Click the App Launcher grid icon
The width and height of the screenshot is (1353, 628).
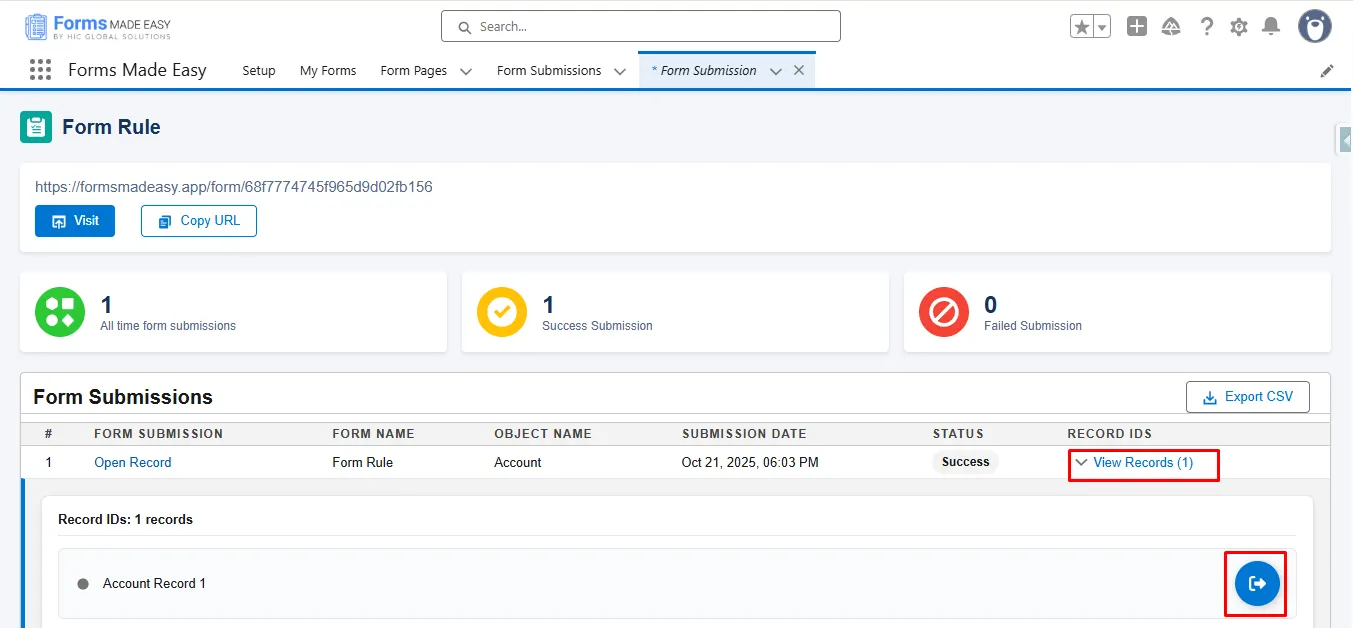click(40, 70)
